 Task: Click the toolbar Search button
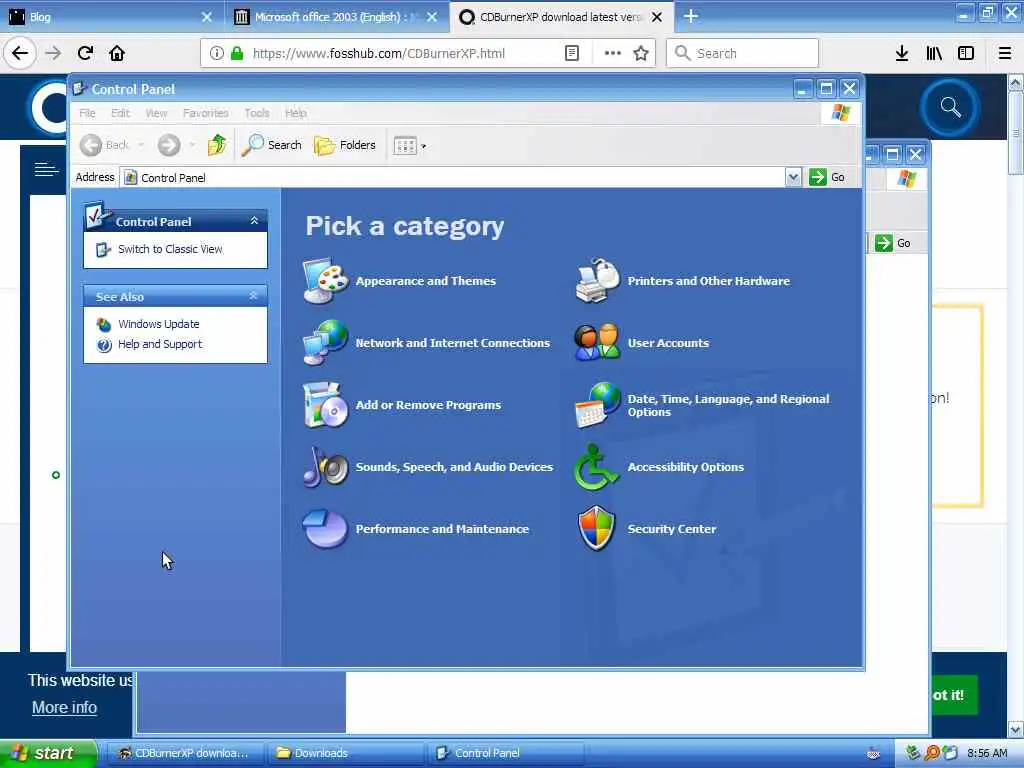tap(271, 145)
